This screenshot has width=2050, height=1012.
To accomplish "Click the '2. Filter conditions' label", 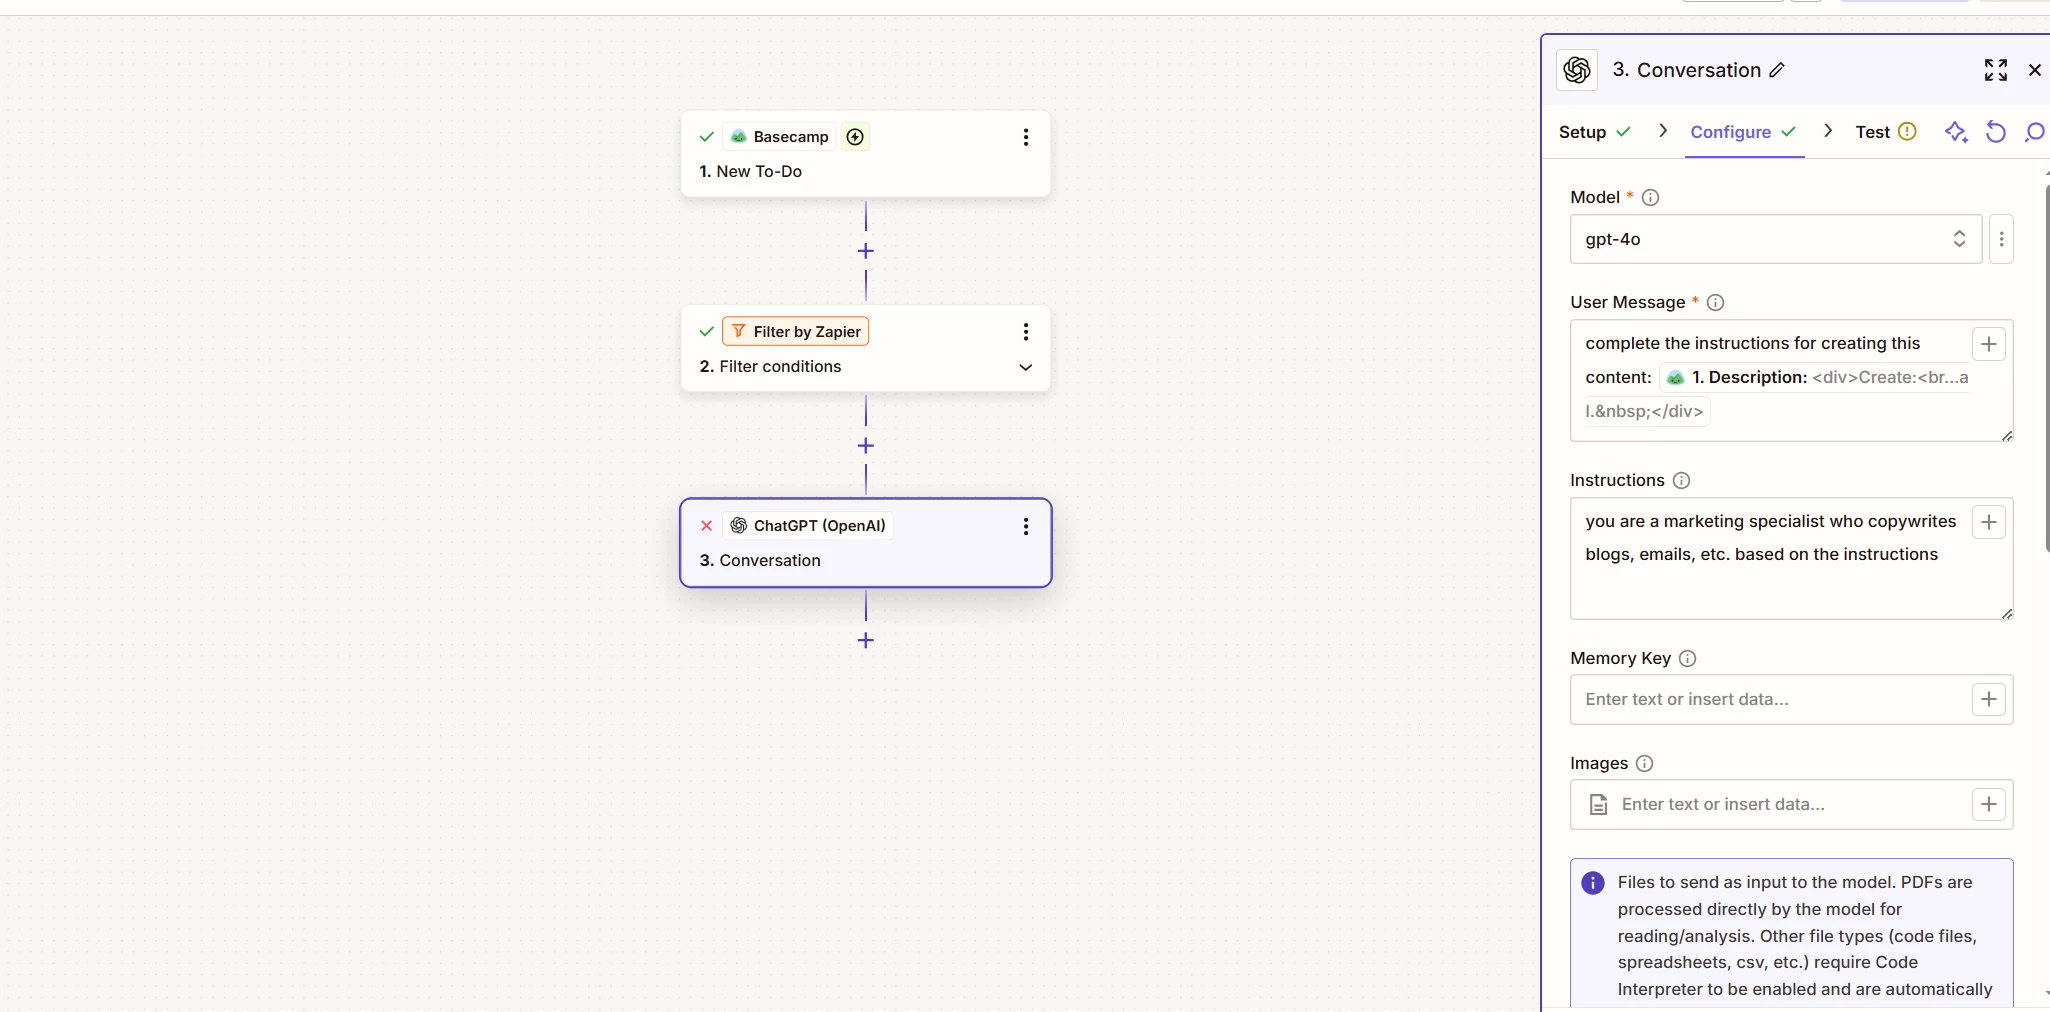I will click(770, 367).
